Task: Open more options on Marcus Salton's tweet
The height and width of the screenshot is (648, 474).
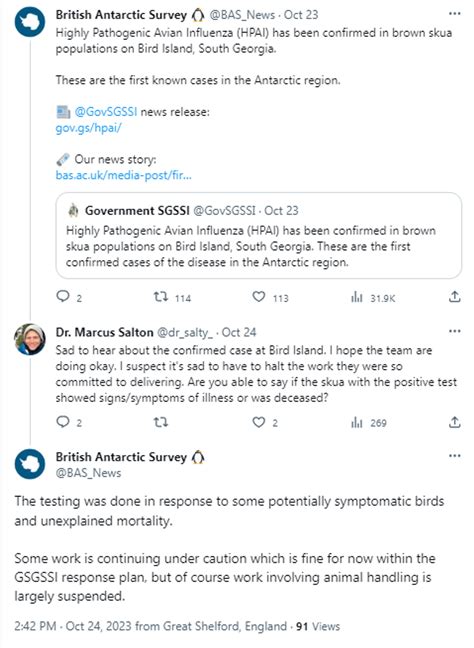Action: [x=455, y=331]
